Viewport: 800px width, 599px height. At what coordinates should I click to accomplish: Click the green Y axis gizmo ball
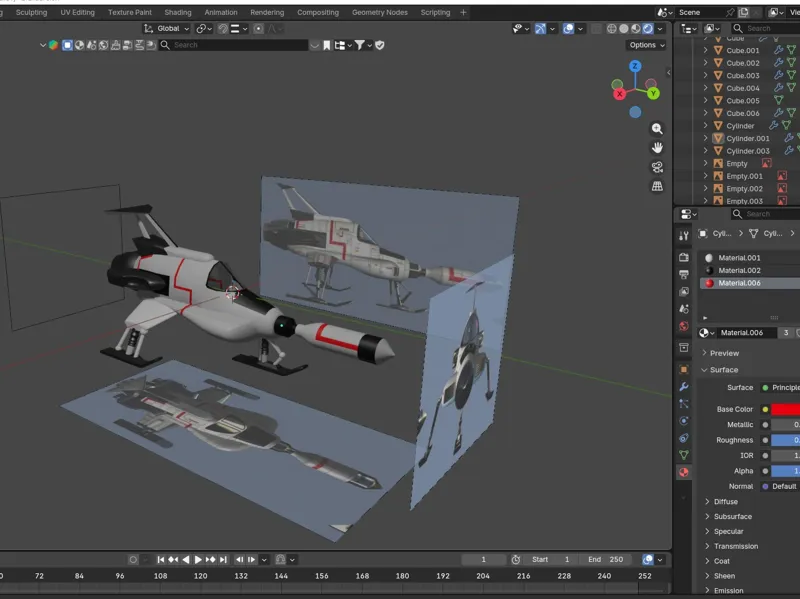click(x=653, y=93)
